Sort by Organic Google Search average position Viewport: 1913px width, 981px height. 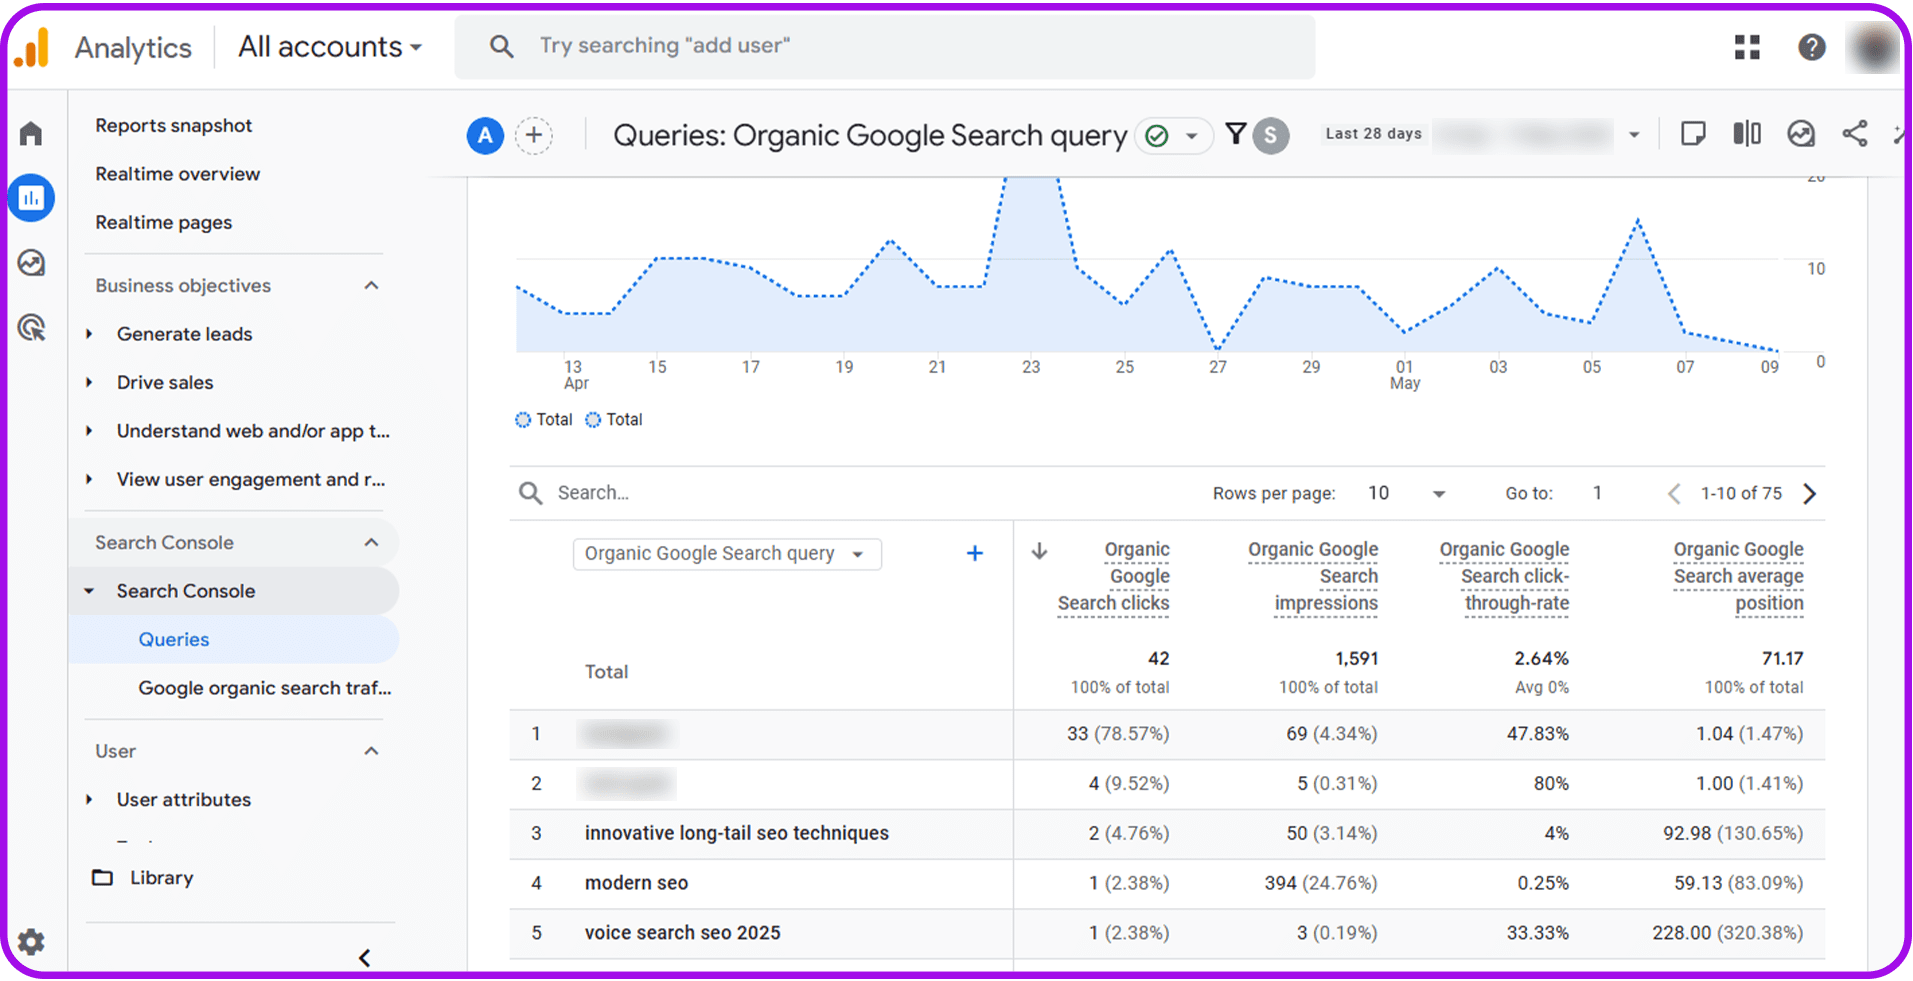point(1739,576)
